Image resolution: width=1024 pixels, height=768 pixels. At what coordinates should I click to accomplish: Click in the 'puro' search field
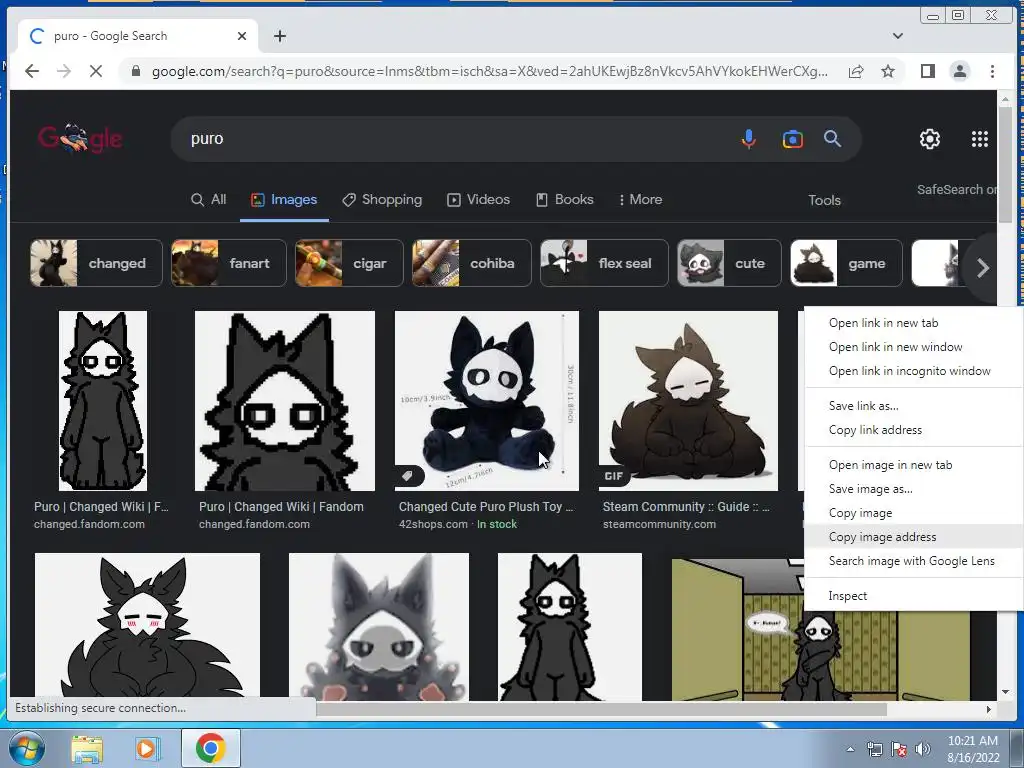point(457,138)
